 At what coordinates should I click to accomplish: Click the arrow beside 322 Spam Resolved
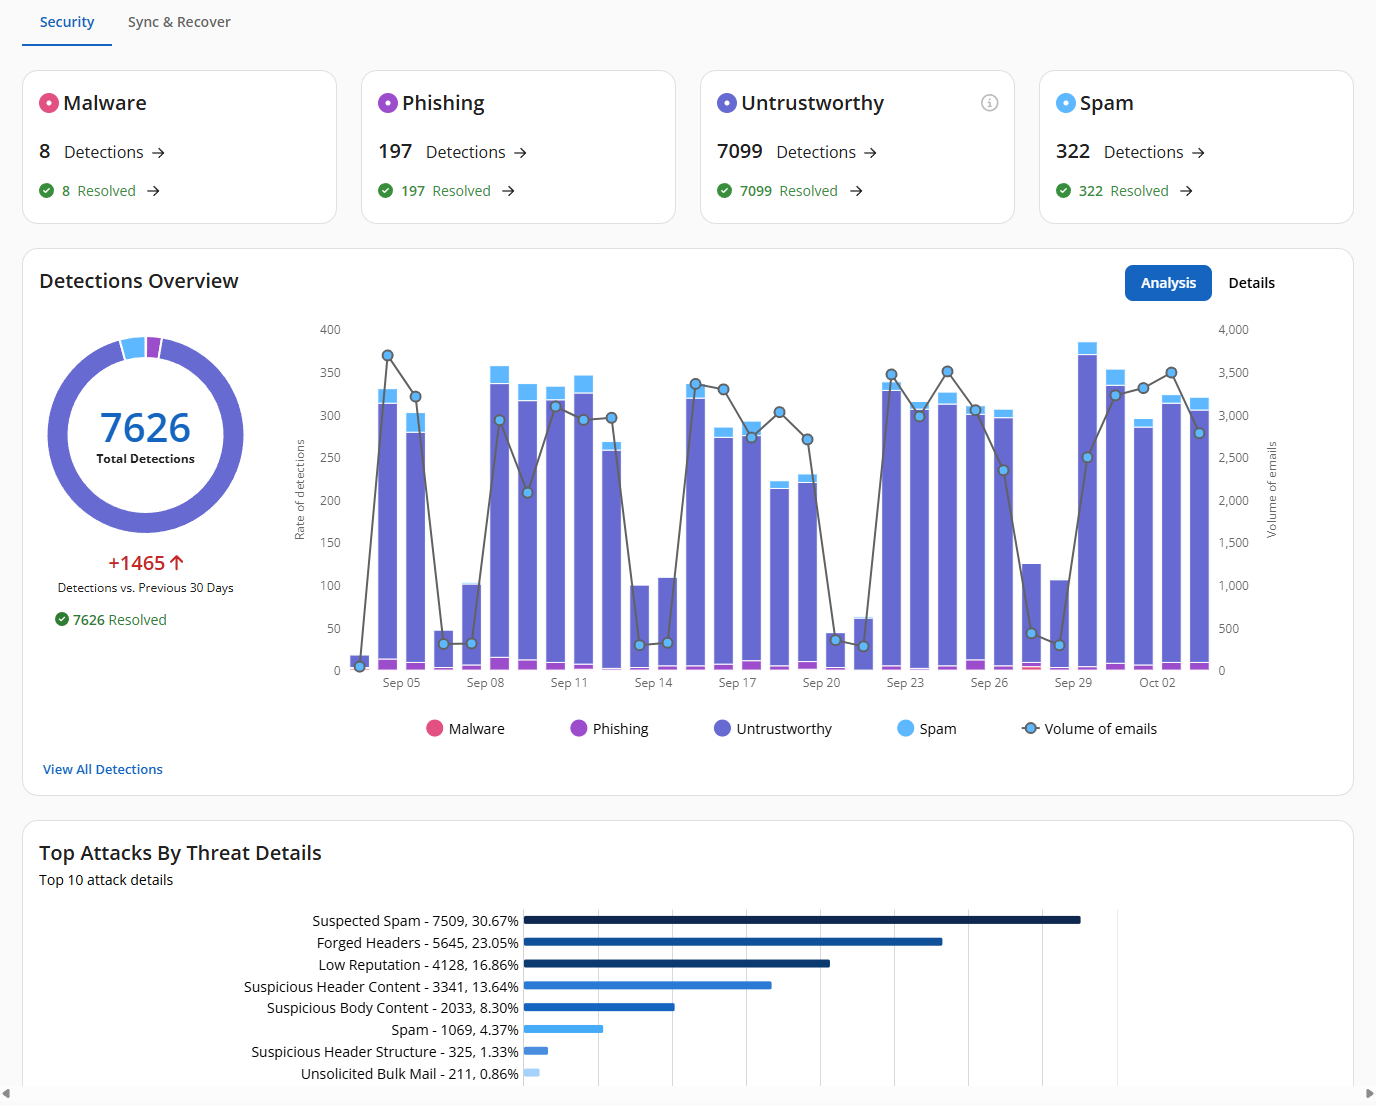(x=1186, y=191)
